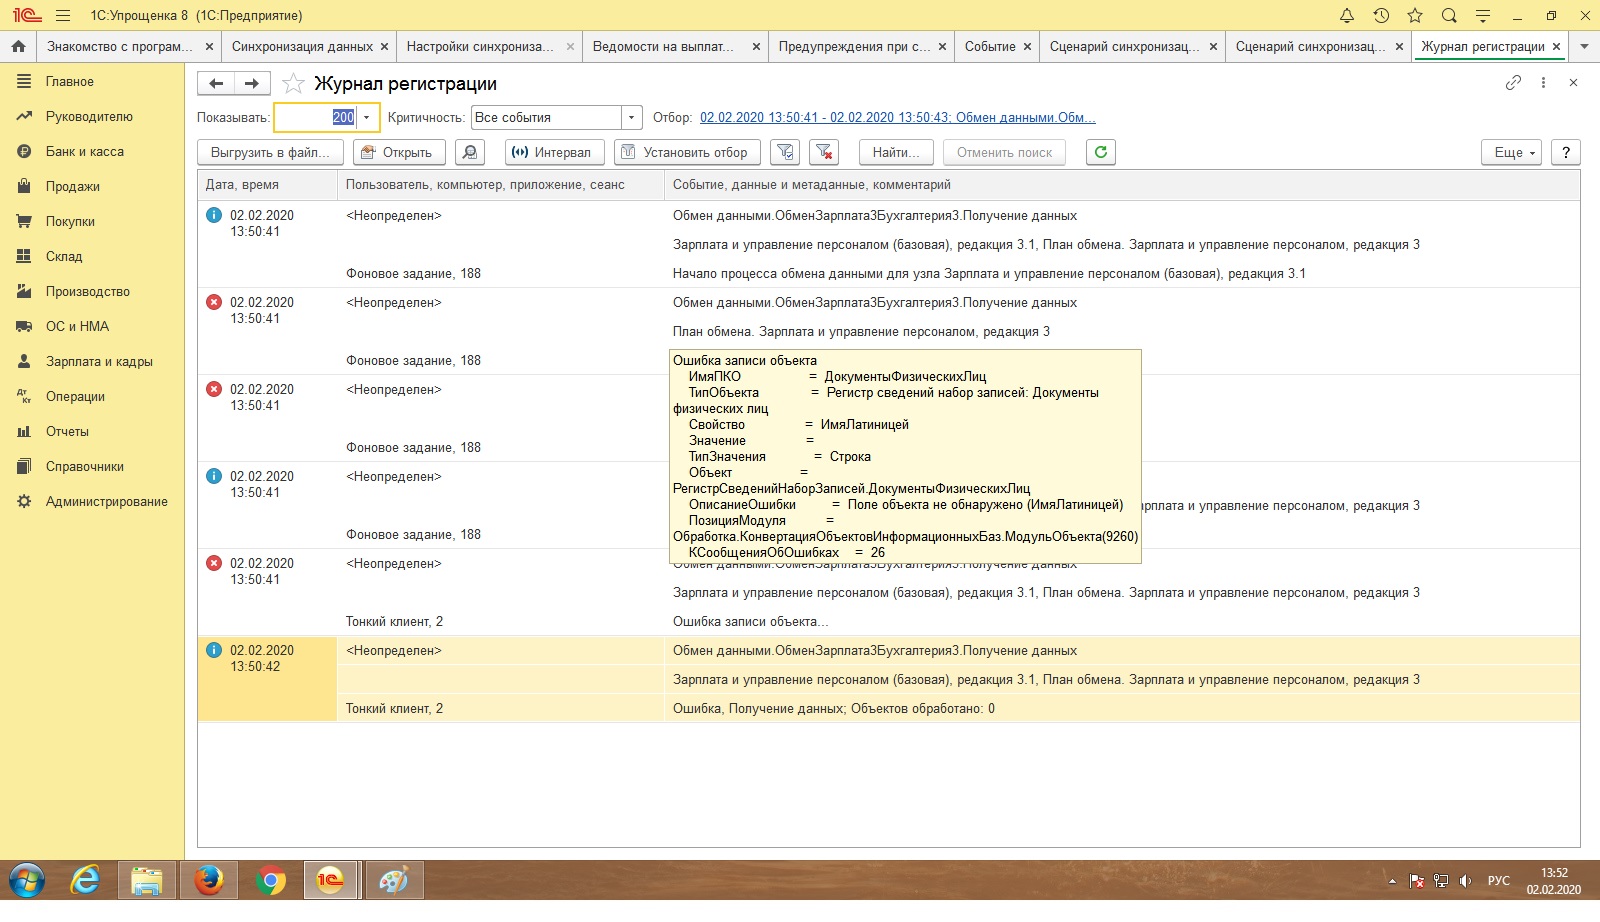Refresh the event log list
This screenshot has height=922, width=1600.
1101,152
